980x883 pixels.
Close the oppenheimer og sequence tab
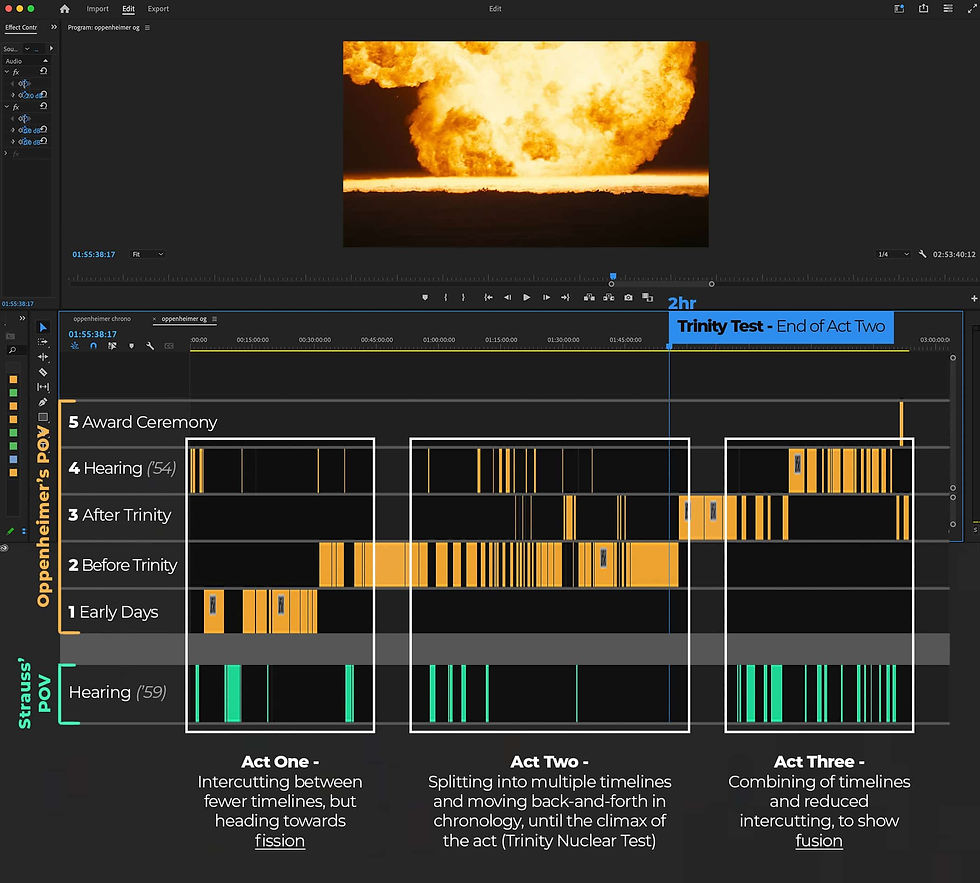pos(155,319)
